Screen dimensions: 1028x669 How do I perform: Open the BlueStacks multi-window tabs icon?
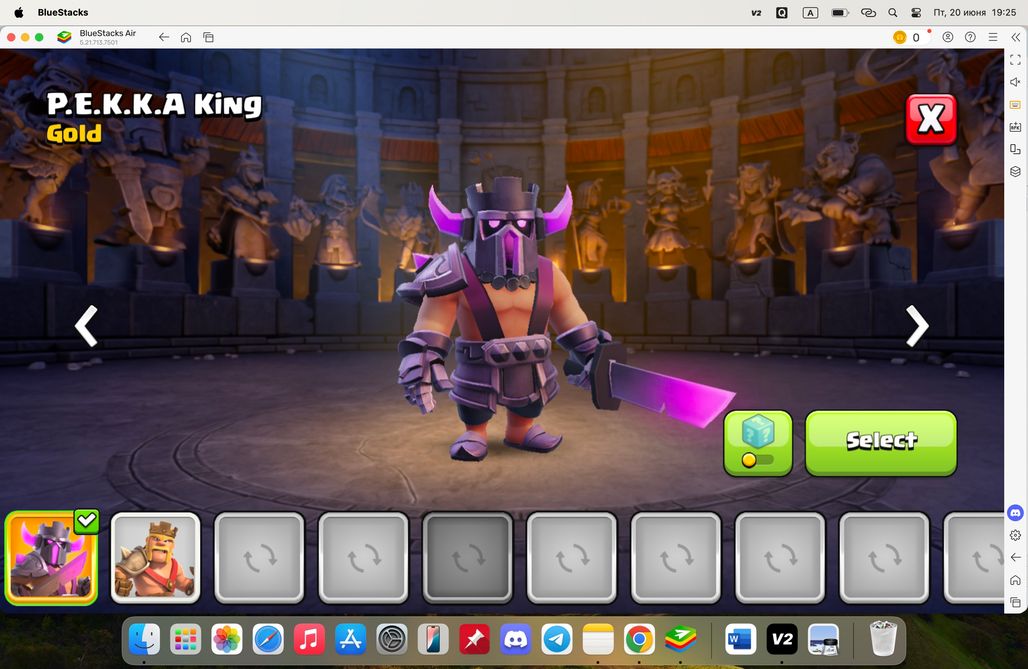tap(208, 37)
